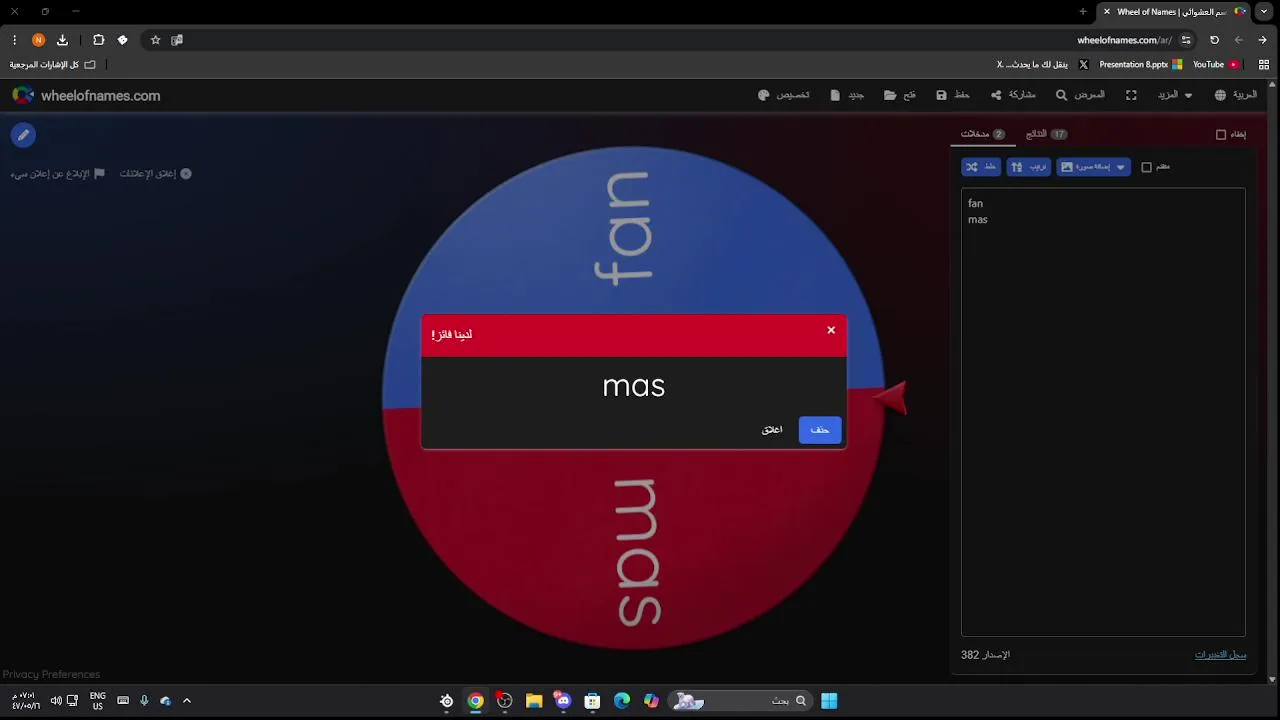Click 'fan' entry in the list

tap(976, 203)
